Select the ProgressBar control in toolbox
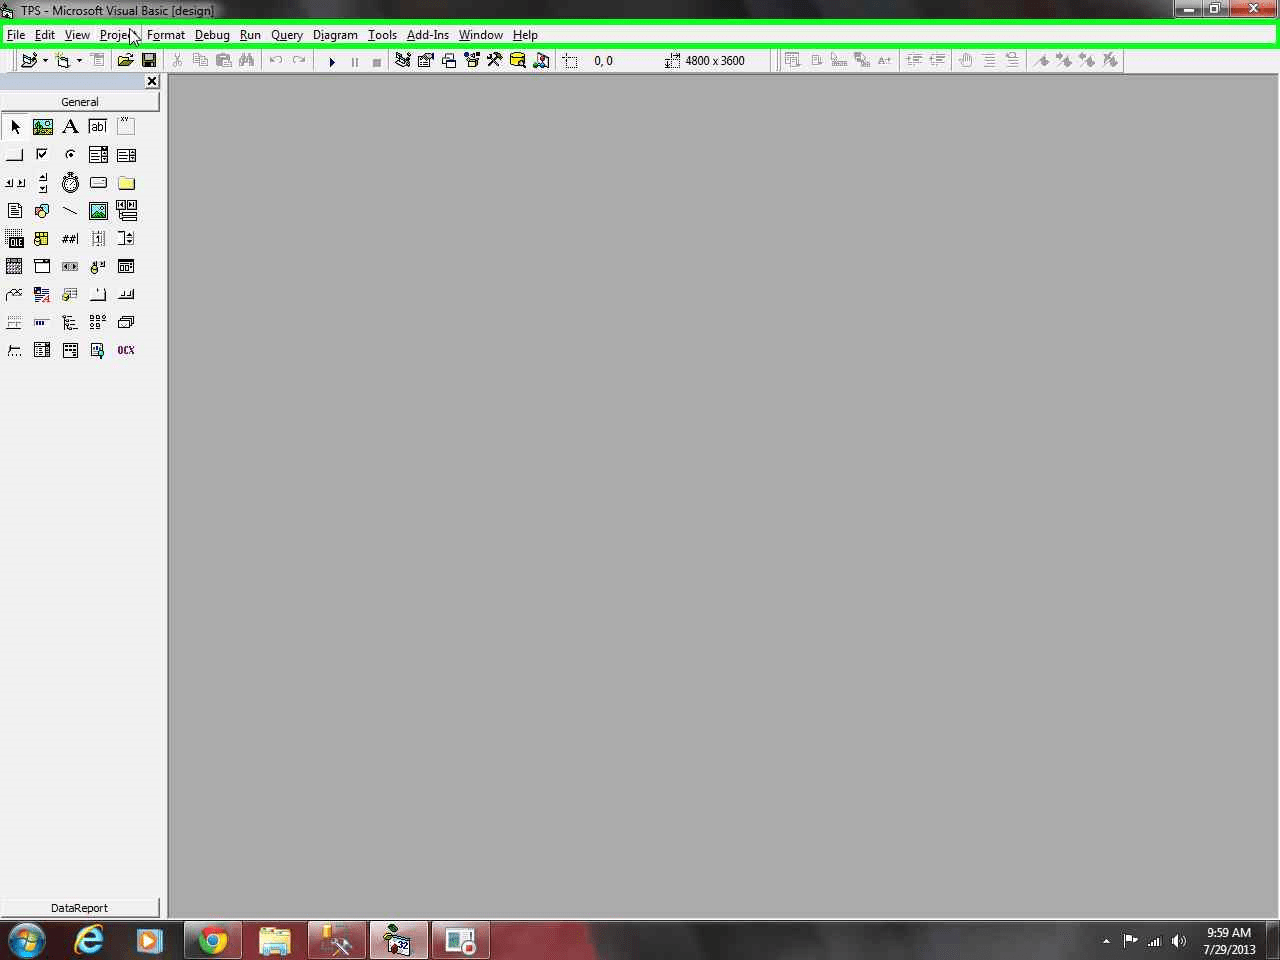 coord(43,322)
